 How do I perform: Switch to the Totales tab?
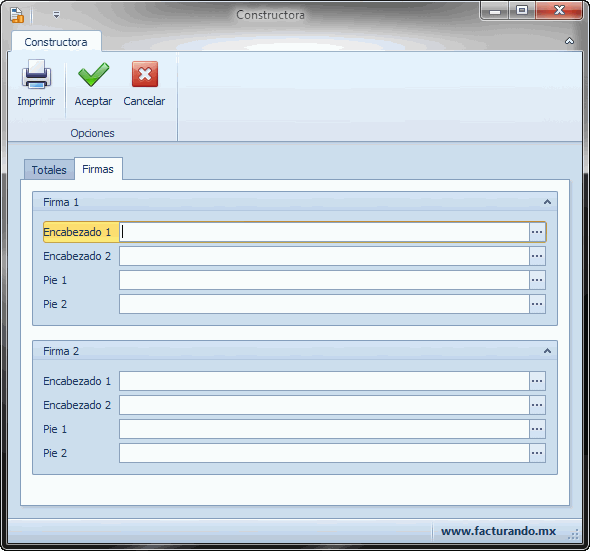(x=49, y=170)
